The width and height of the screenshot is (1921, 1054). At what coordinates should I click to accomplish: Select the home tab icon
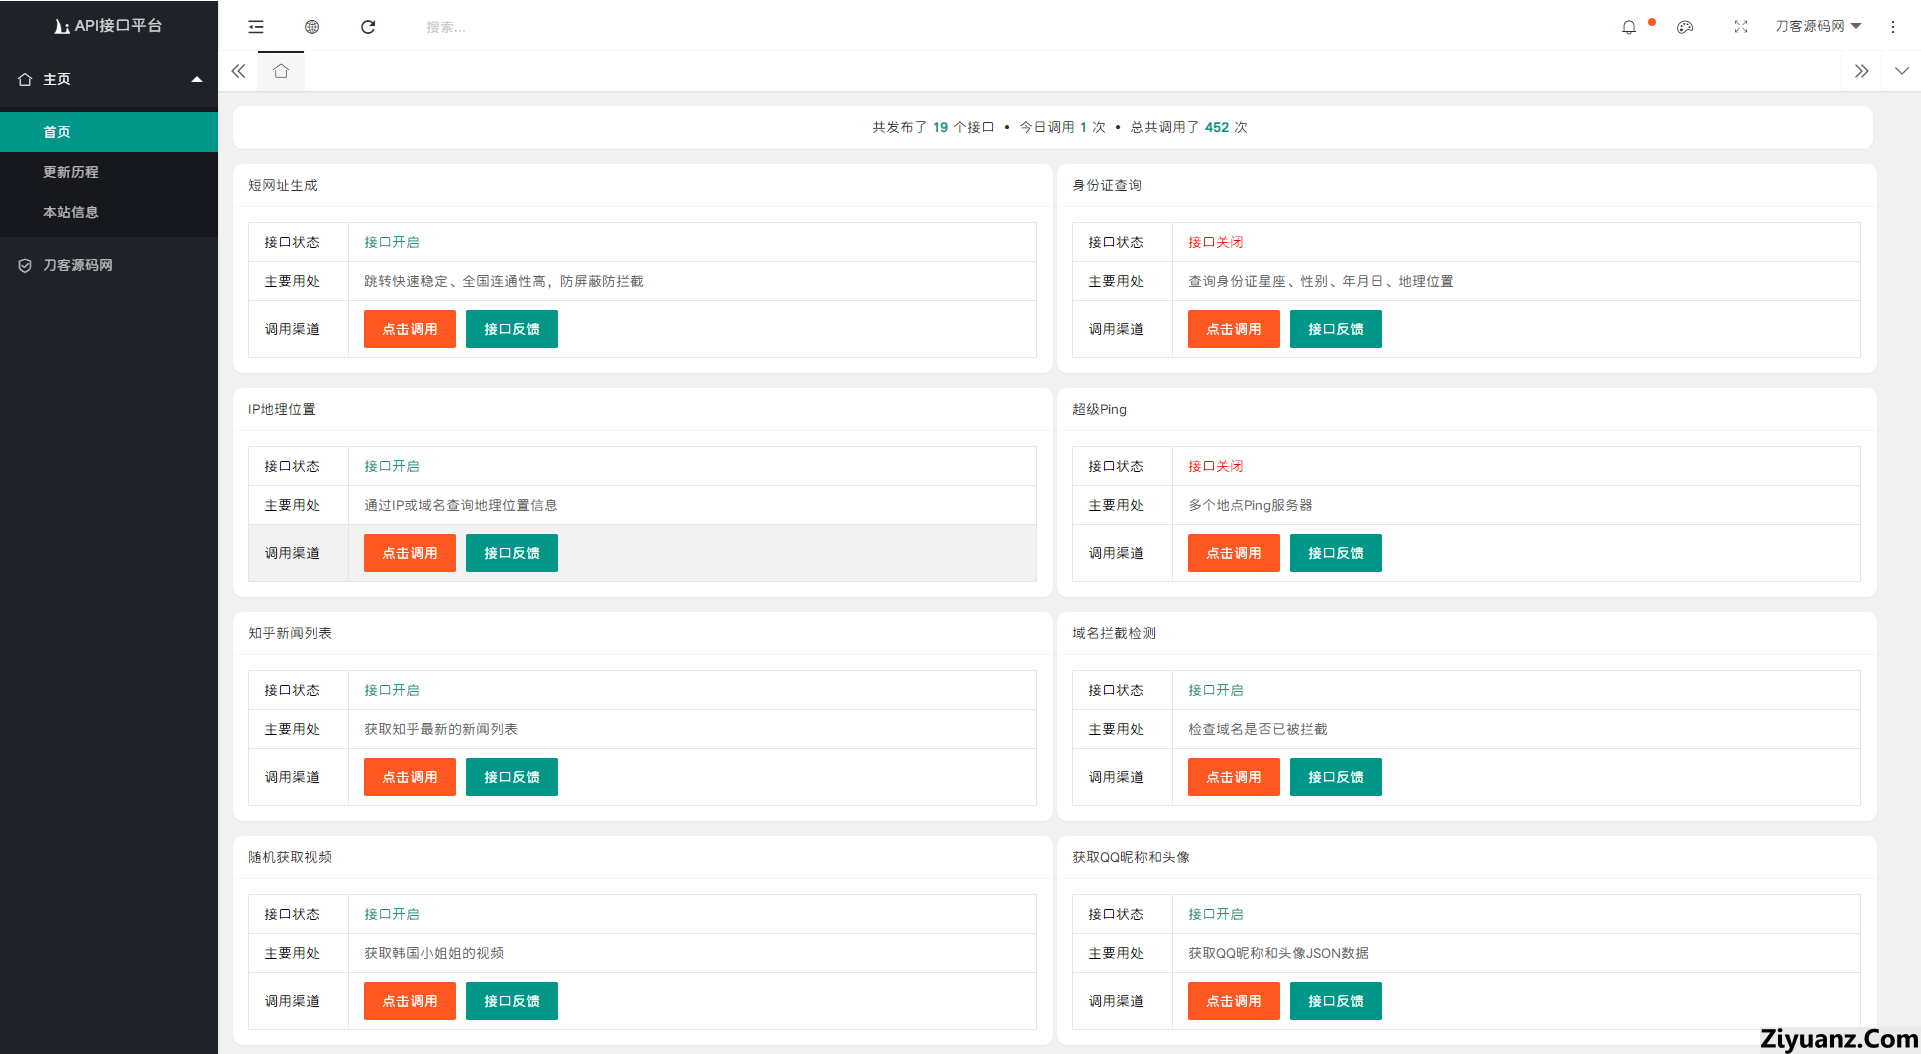(281, 71)
